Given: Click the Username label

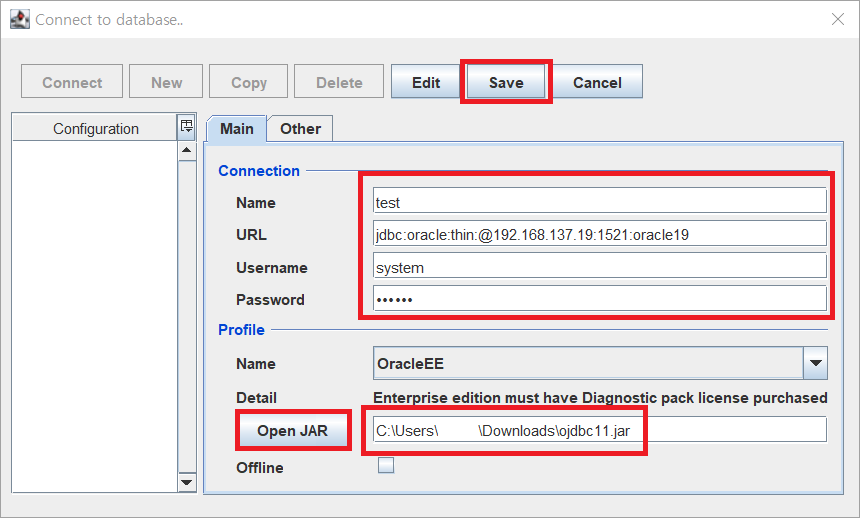Looking at the screenshot, I should tap(271, 268).
